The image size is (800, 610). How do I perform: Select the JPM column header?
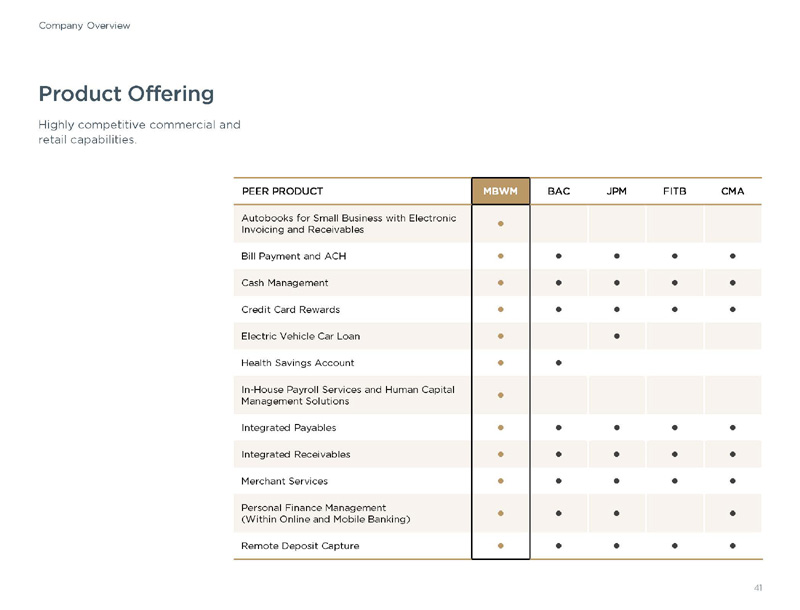coord(617,190)
